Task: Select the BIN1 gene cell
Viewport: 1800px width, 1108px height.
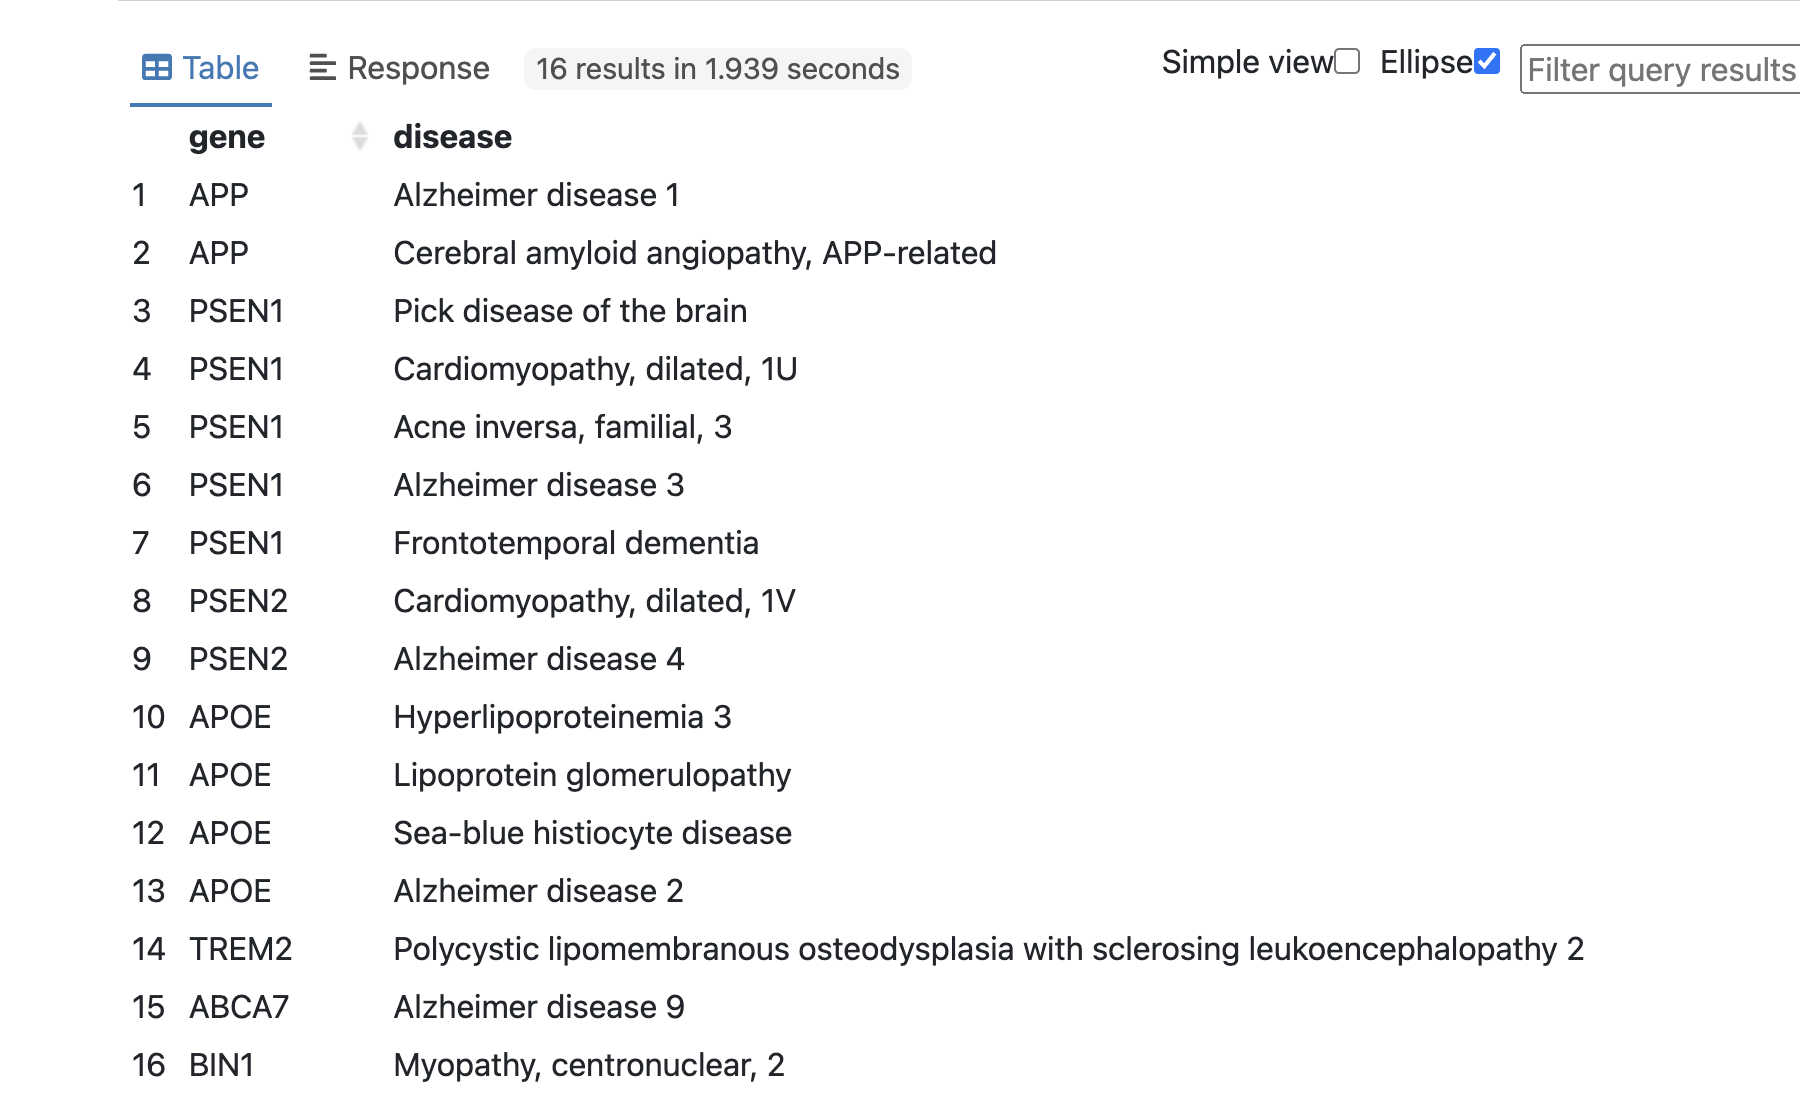Action: point(222,1065)
